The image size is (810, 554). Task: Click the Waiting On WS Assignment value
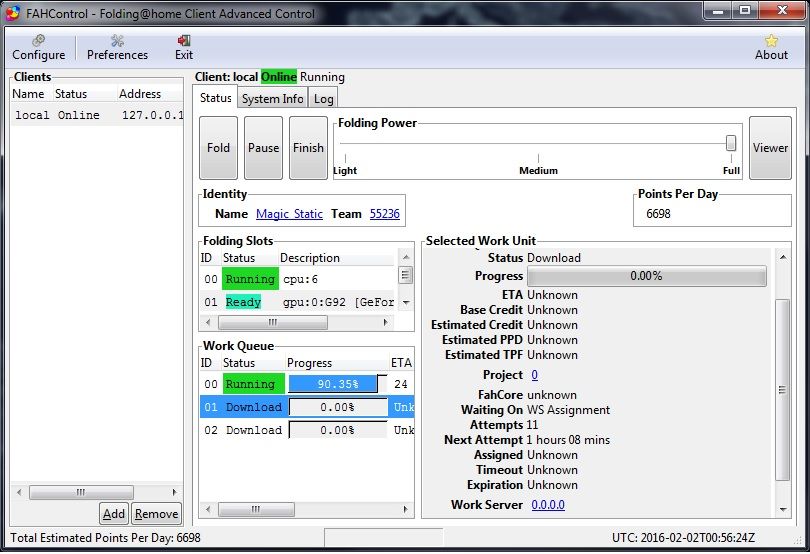(568, 410)
